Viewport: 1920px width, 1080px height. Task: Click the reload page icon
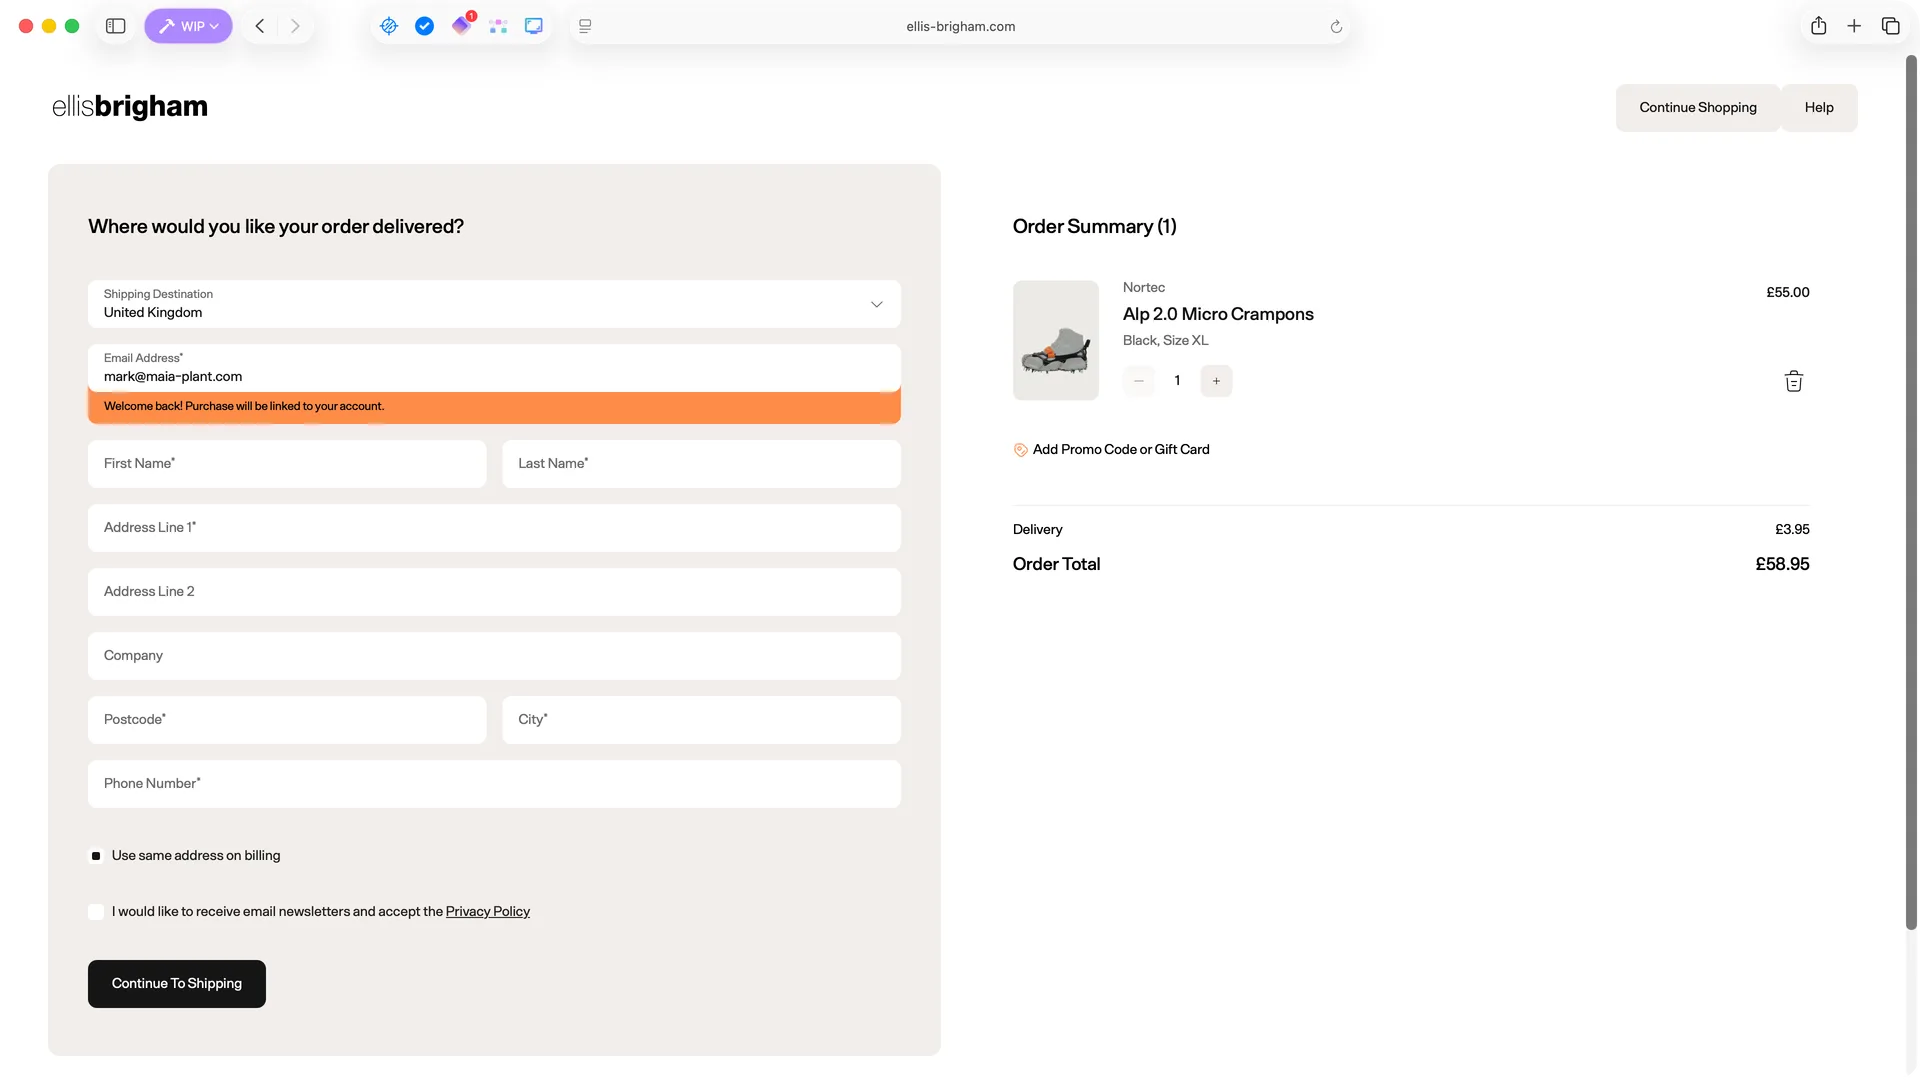tap(1336, 27)
